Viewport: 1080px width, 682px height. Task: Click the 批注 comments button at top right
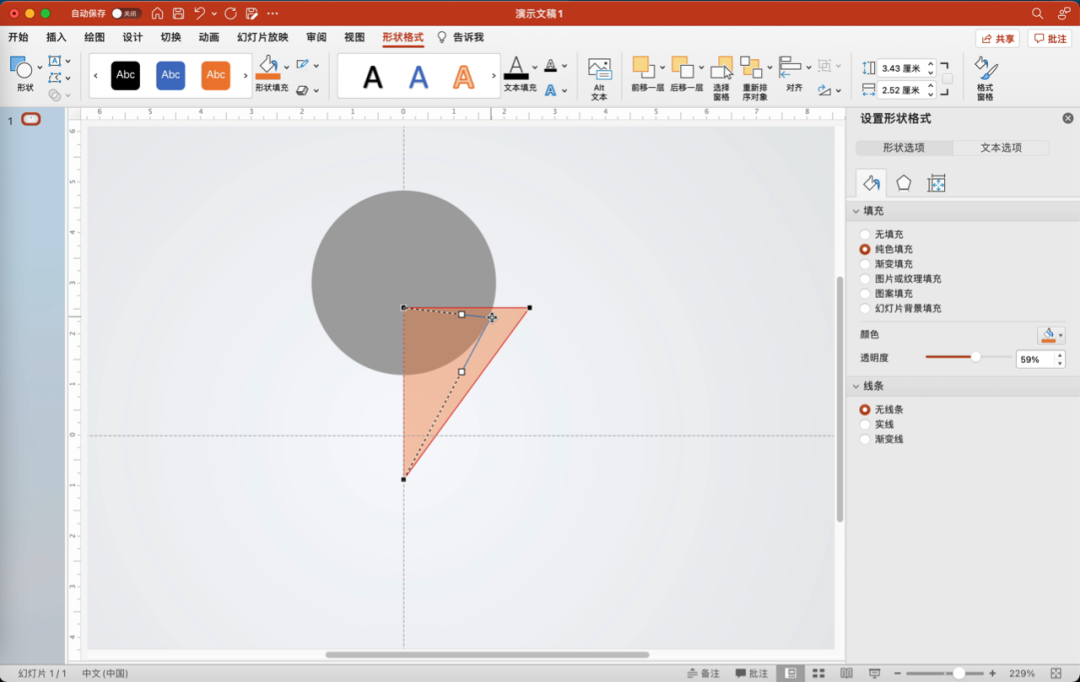click(1050, 39)
